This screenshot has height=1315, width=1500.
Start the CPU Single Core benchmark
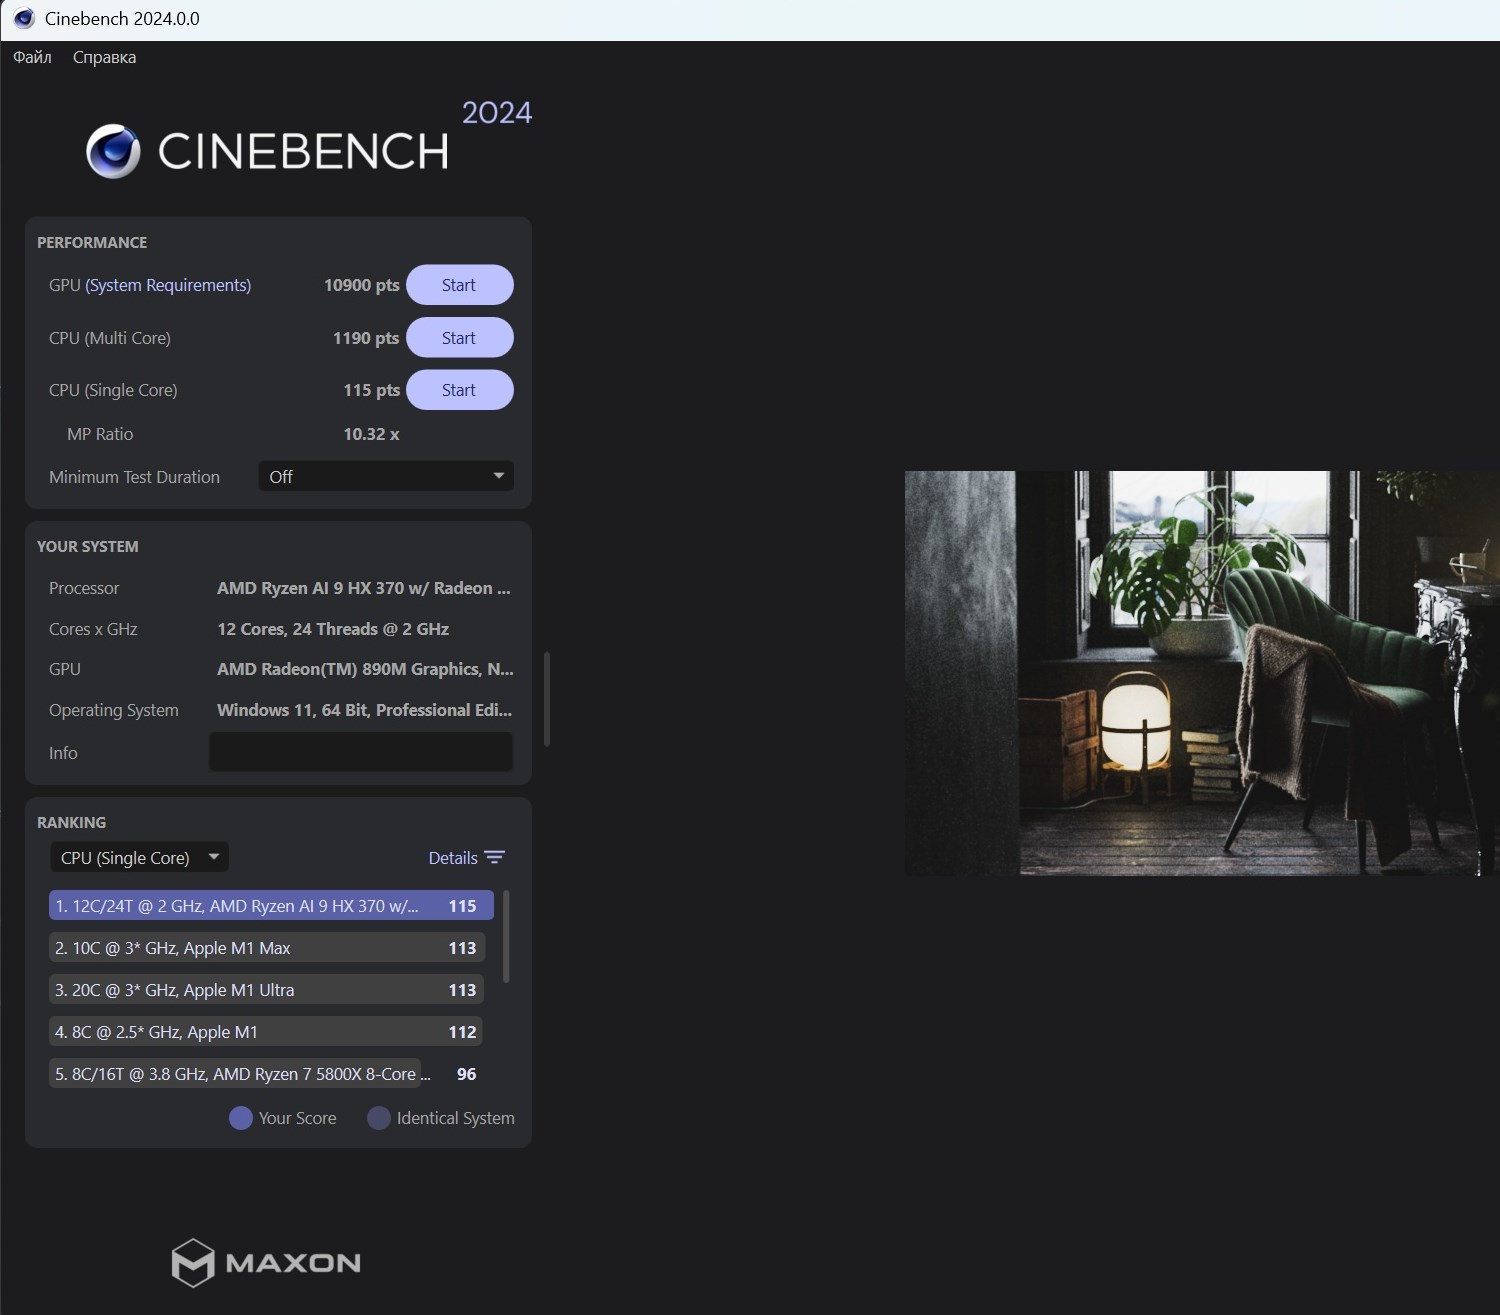coord(459,390)
